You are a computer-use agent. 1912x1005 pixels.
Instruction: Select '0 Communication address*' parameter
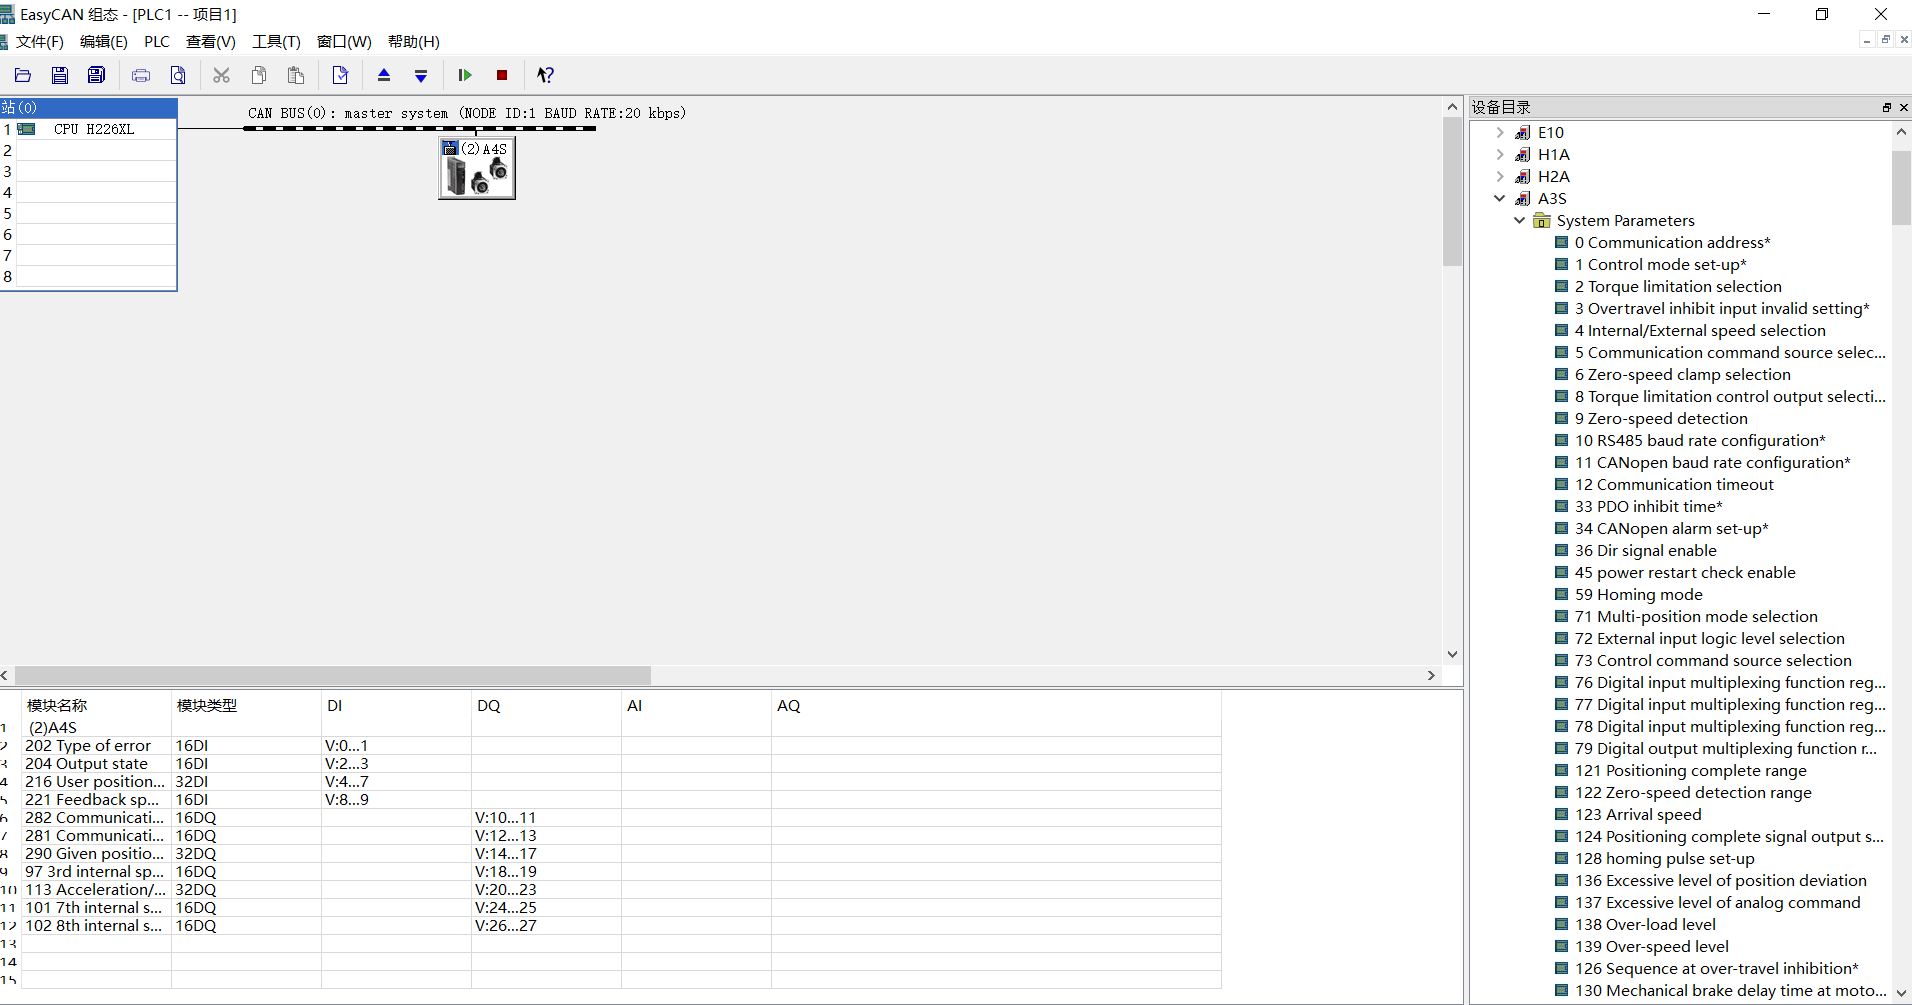point(1672,242)
